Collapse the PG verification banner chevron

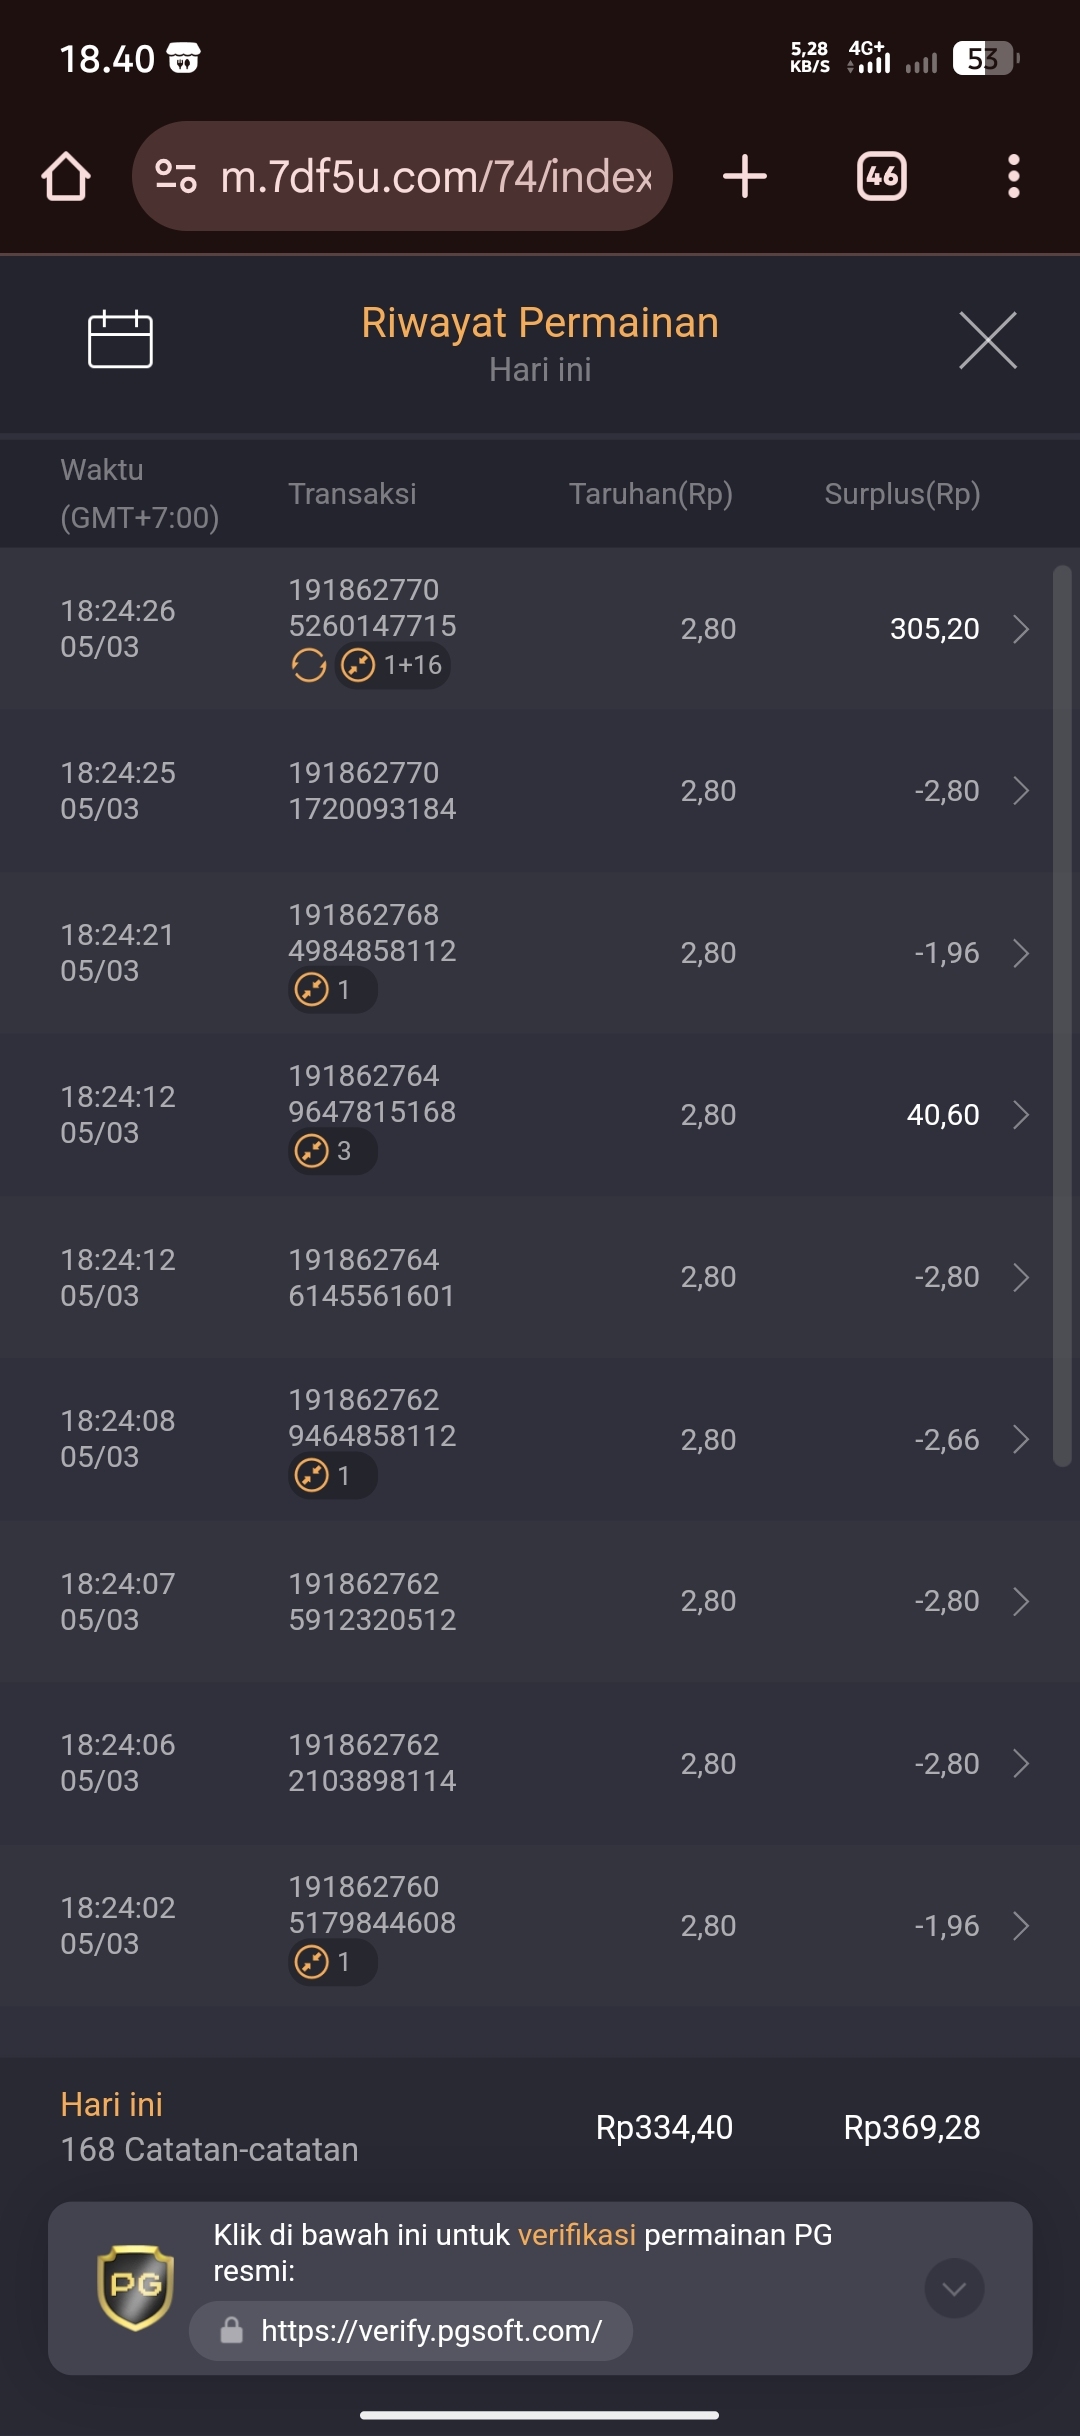[x=954, y=2288]
